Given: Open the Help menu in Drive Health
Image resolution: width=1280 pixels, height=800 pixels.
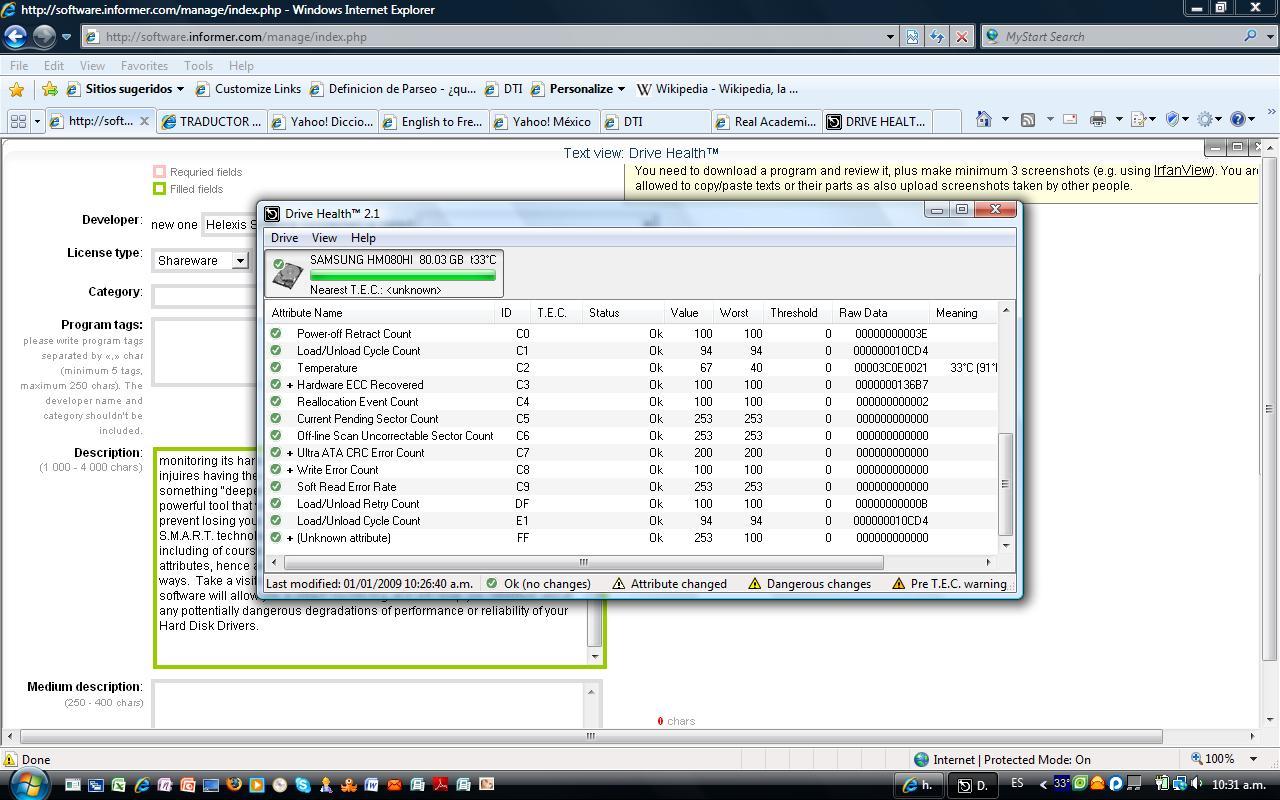Looking at the screenshot, I should pyautogui.click(x=363, y=238).
